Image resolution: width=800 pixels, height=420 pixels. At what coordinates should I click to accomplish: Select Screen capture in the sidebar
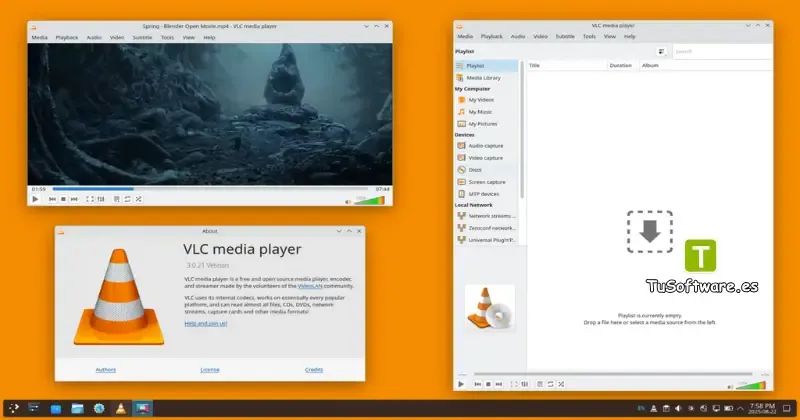[486, 182]
